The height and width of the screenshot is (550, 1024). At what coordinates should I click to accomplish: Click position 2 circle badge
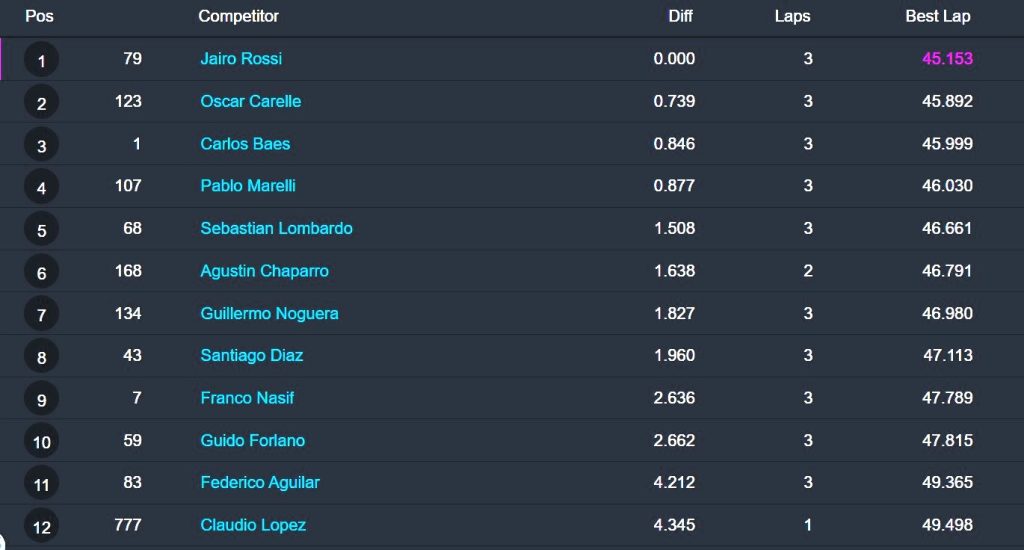41,103
